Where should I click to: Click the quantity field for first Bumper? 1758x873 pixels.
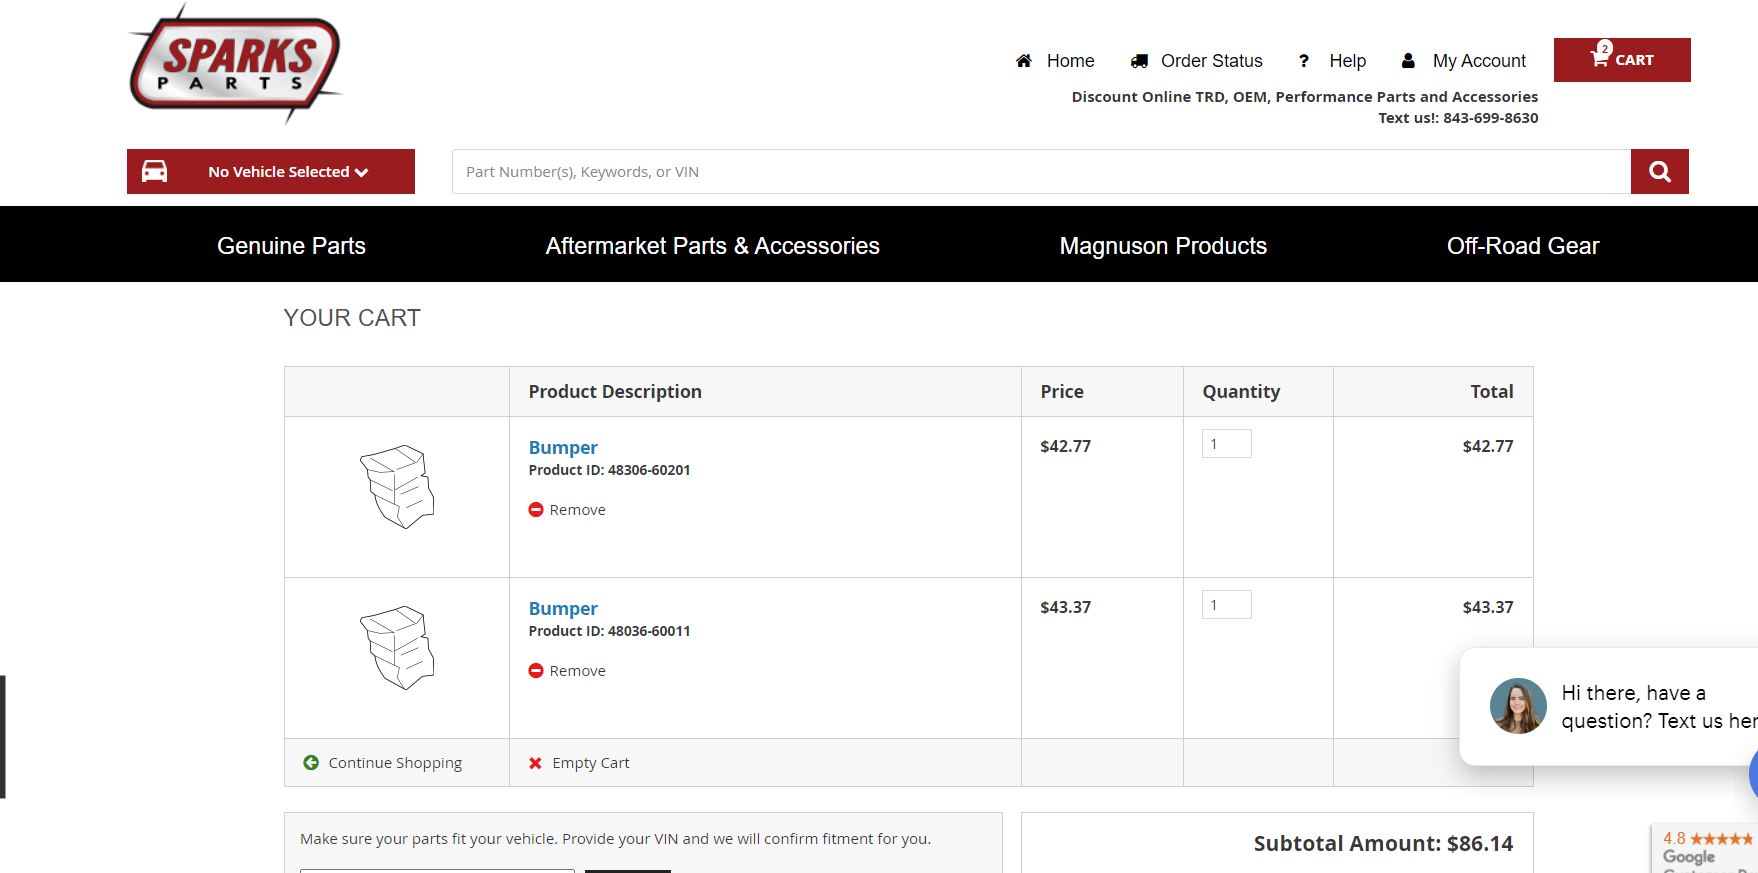click(1227, 444)
